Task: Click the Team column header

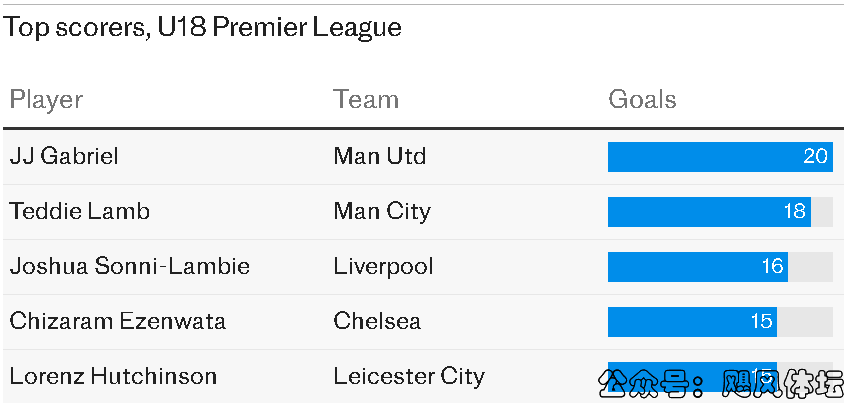Action: point(366,100)
